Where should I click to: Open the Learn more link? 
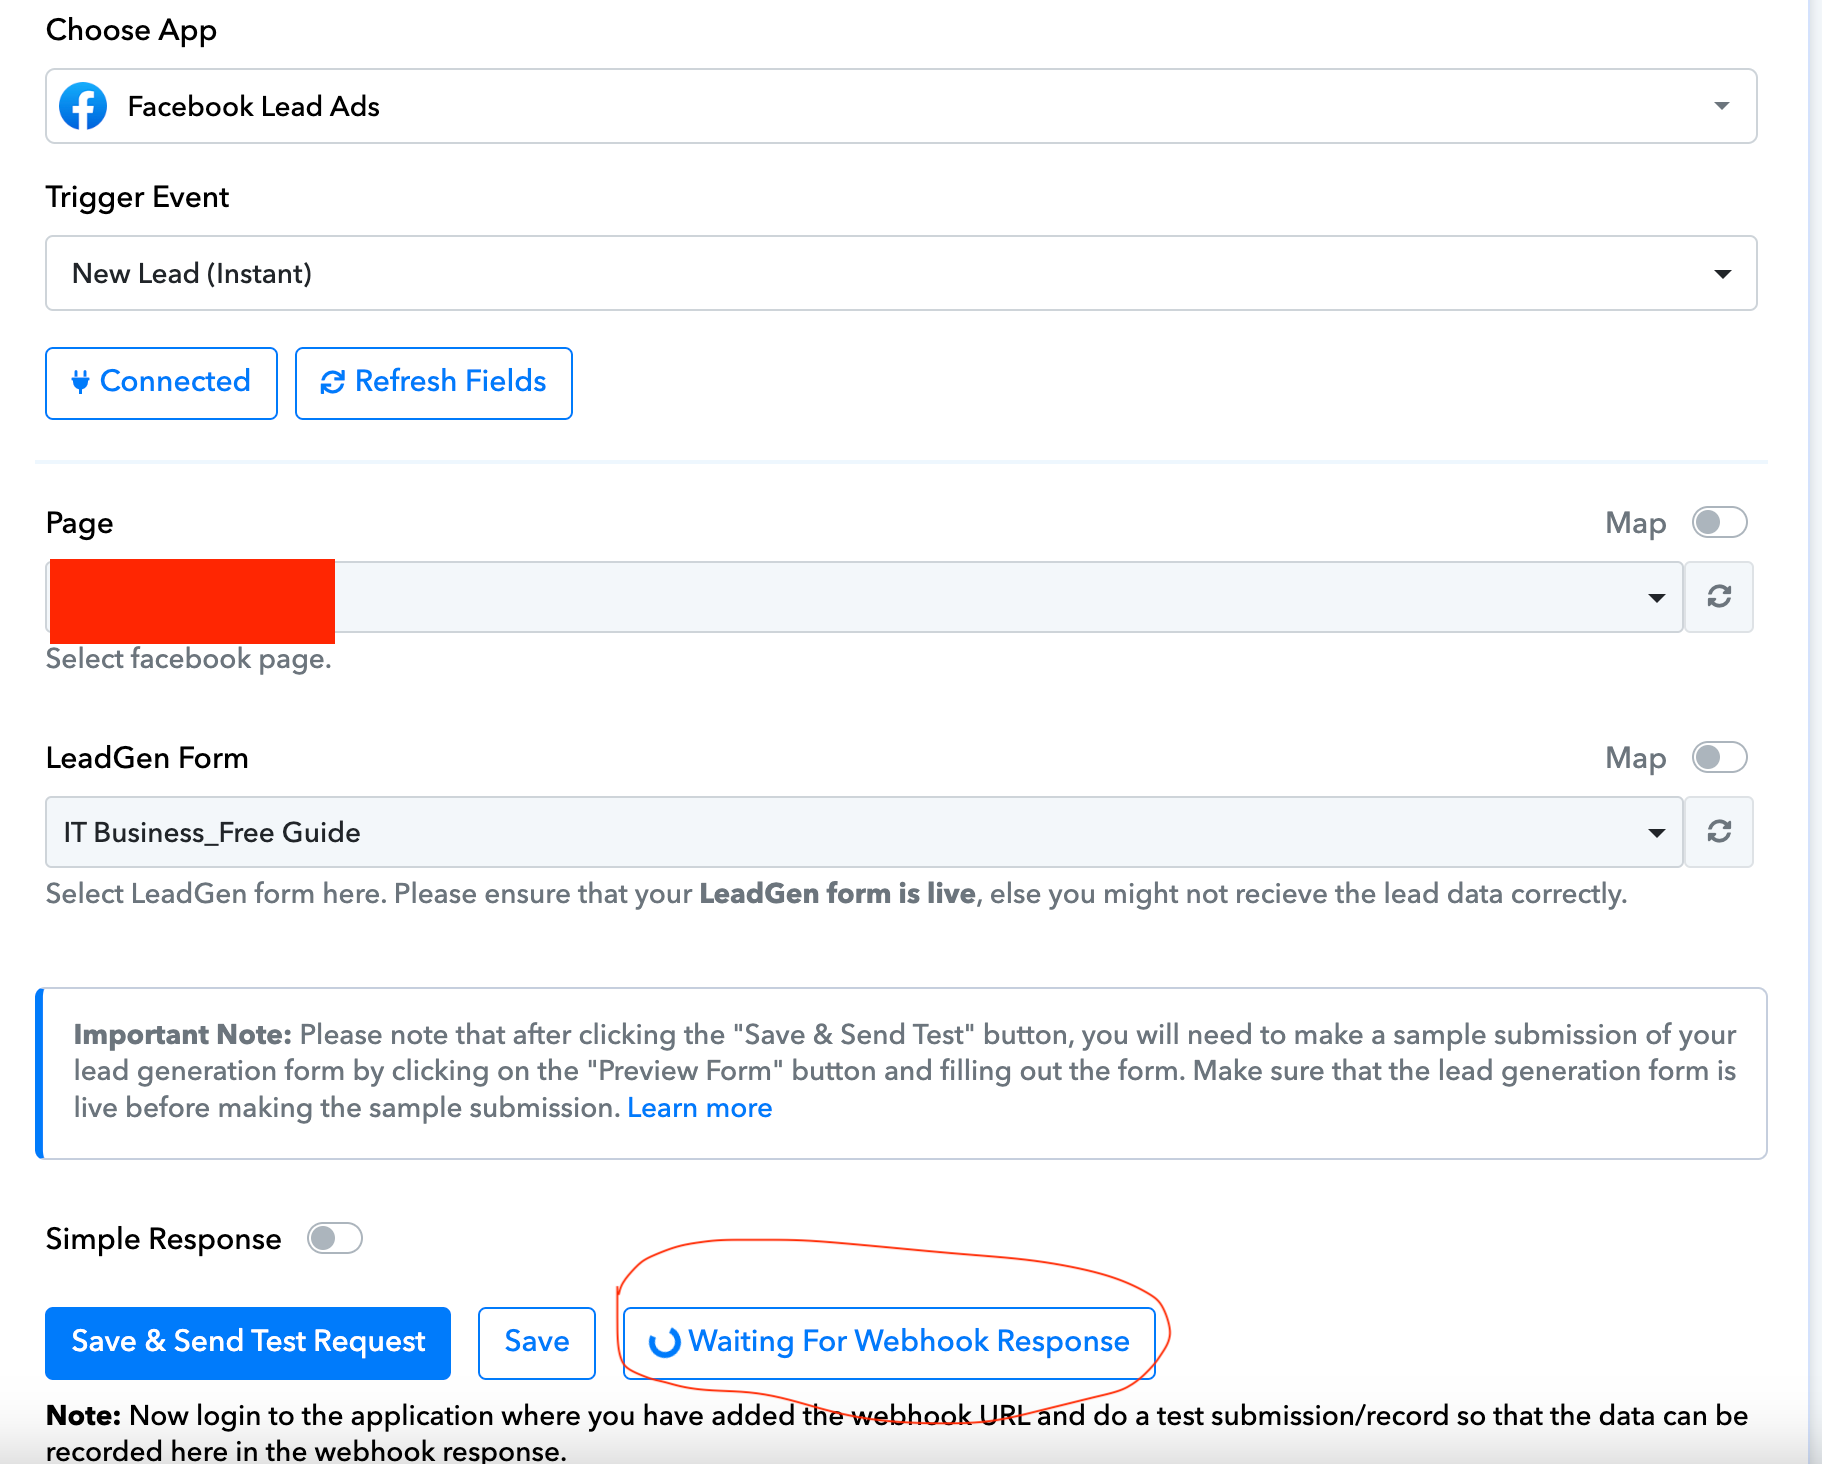700,1108
